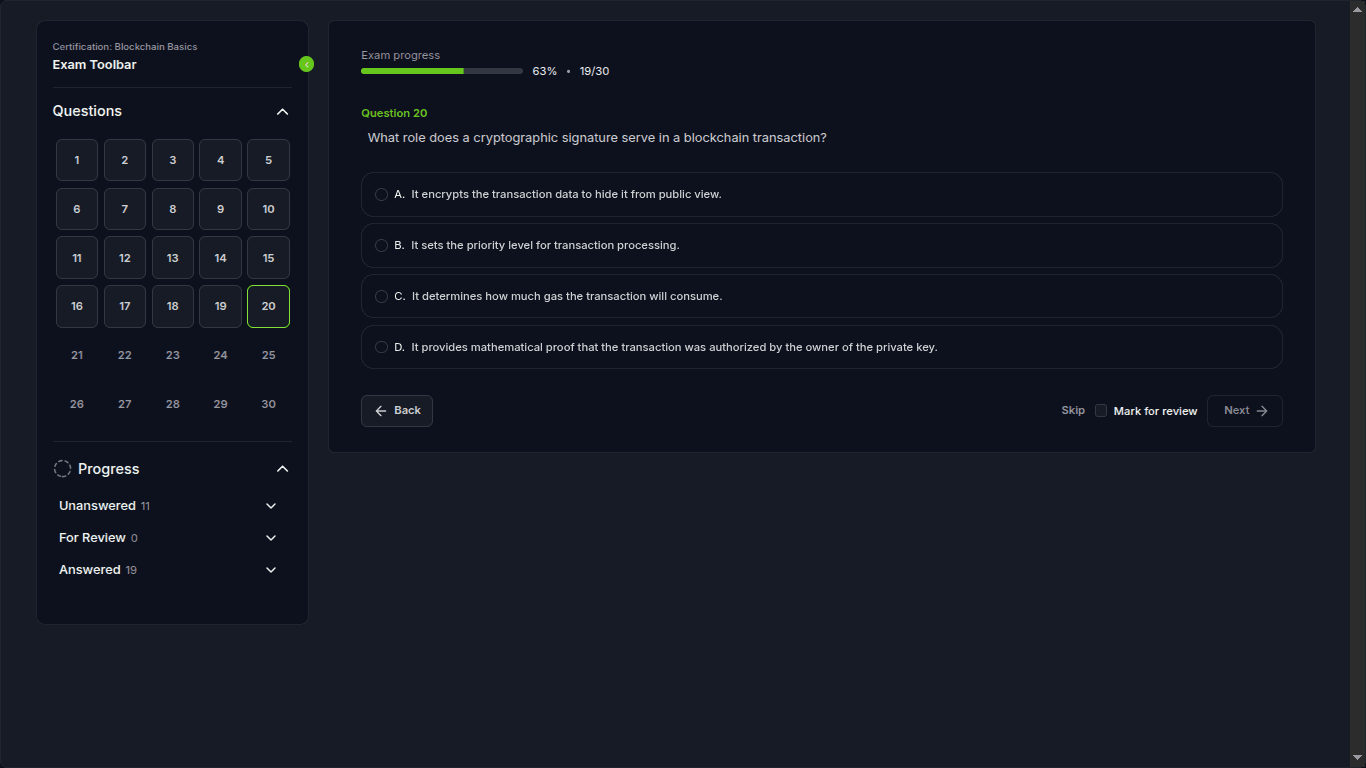
Task: Click the right arrow icon in Next
Action: (1262, 411)
